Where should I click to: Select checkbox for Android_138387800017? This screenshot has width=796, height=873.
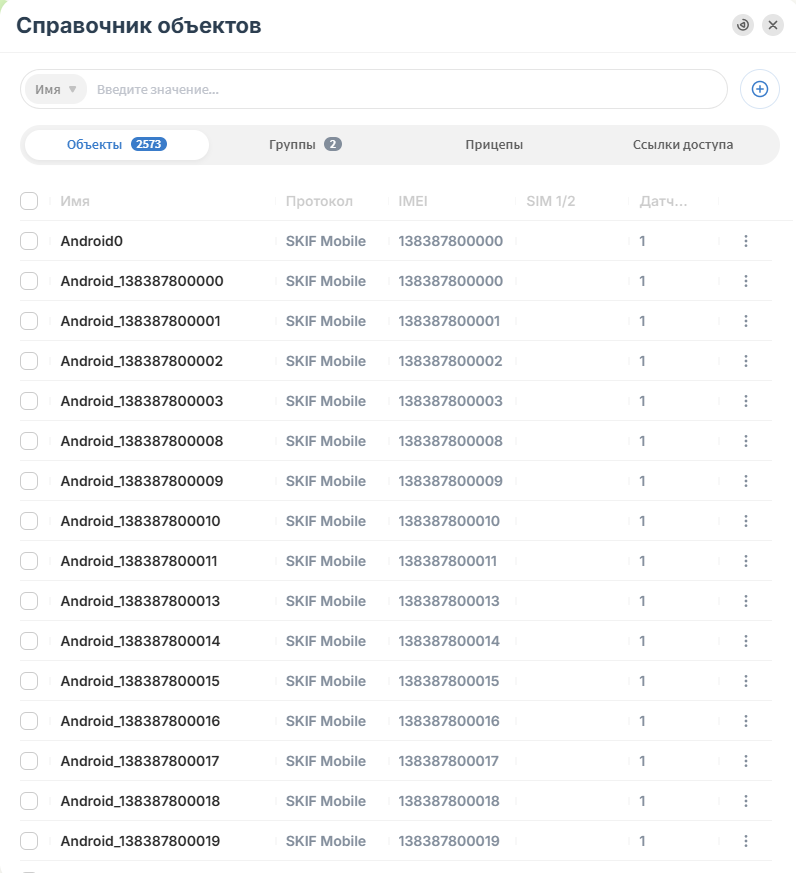click(29, 761)
